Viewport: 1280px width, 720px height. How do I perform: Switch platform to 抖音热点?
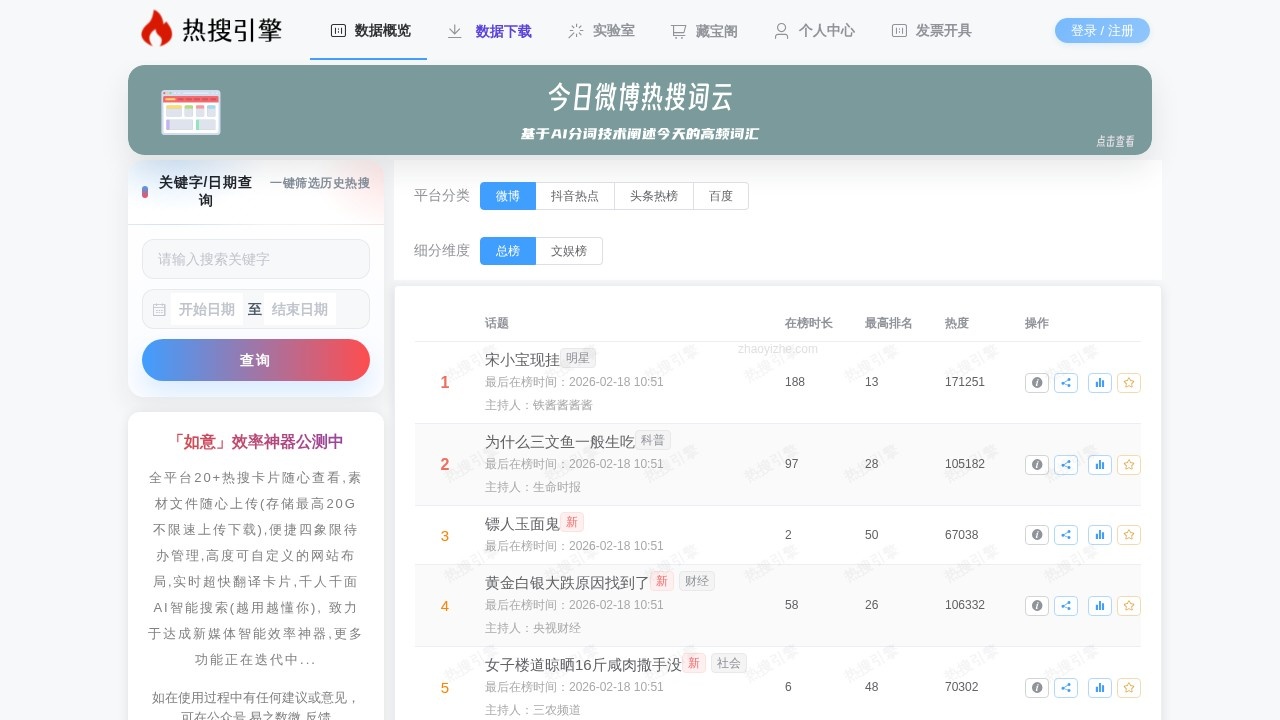coord(576,196)
